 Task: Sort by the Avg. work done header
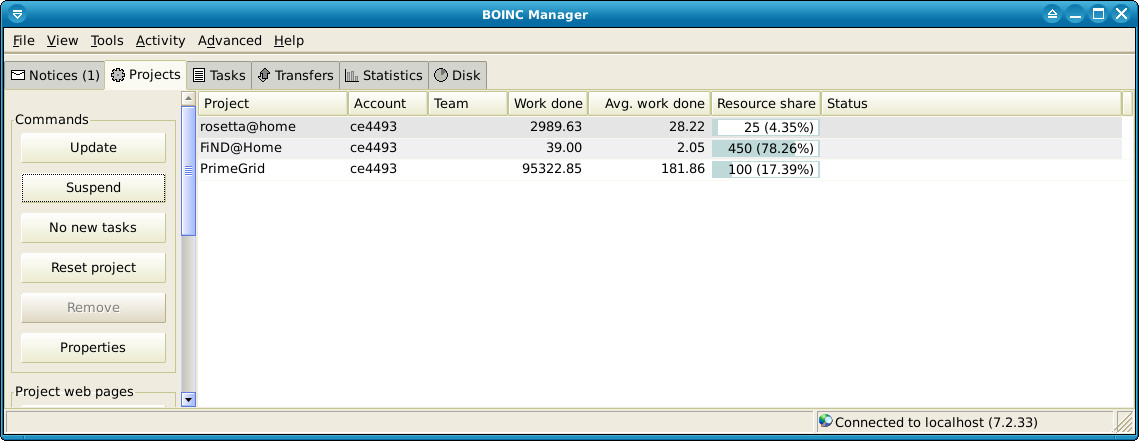tap(649, 103)
